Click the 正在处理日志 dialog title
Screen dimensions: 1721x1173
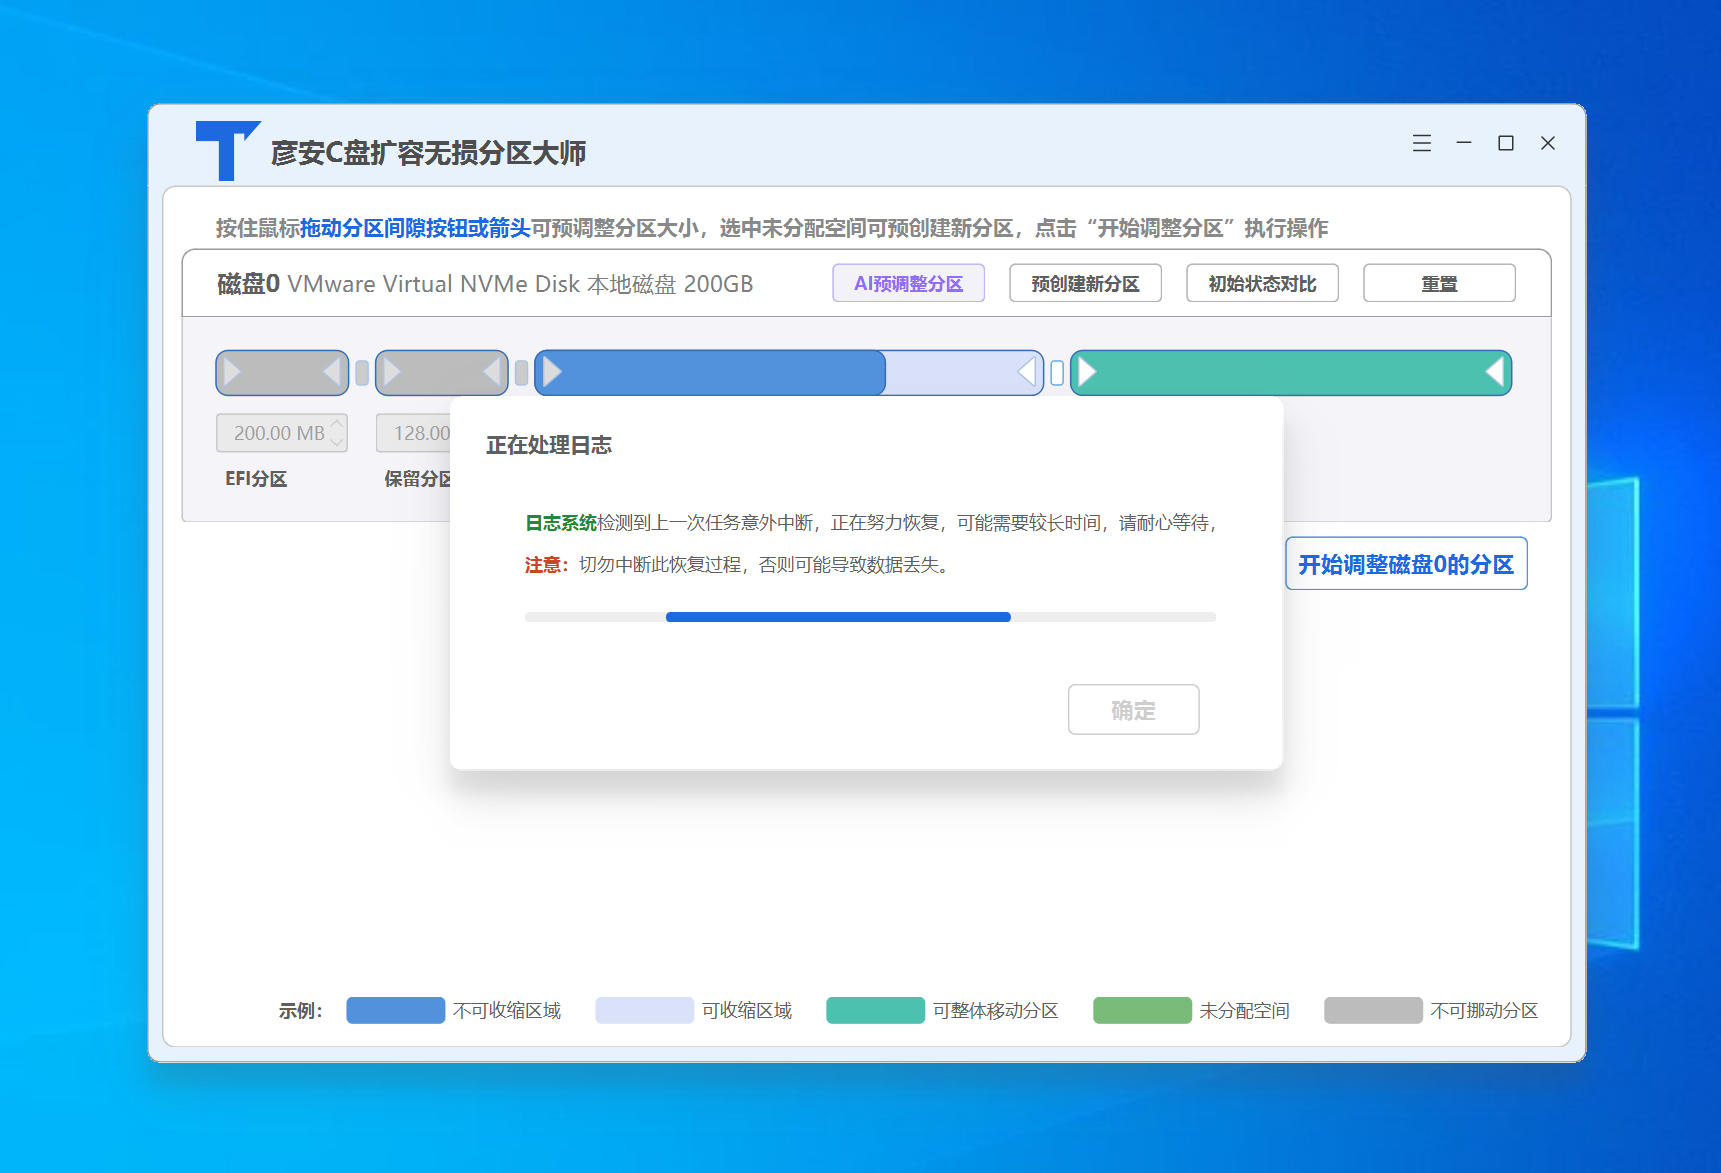[549, 445]
